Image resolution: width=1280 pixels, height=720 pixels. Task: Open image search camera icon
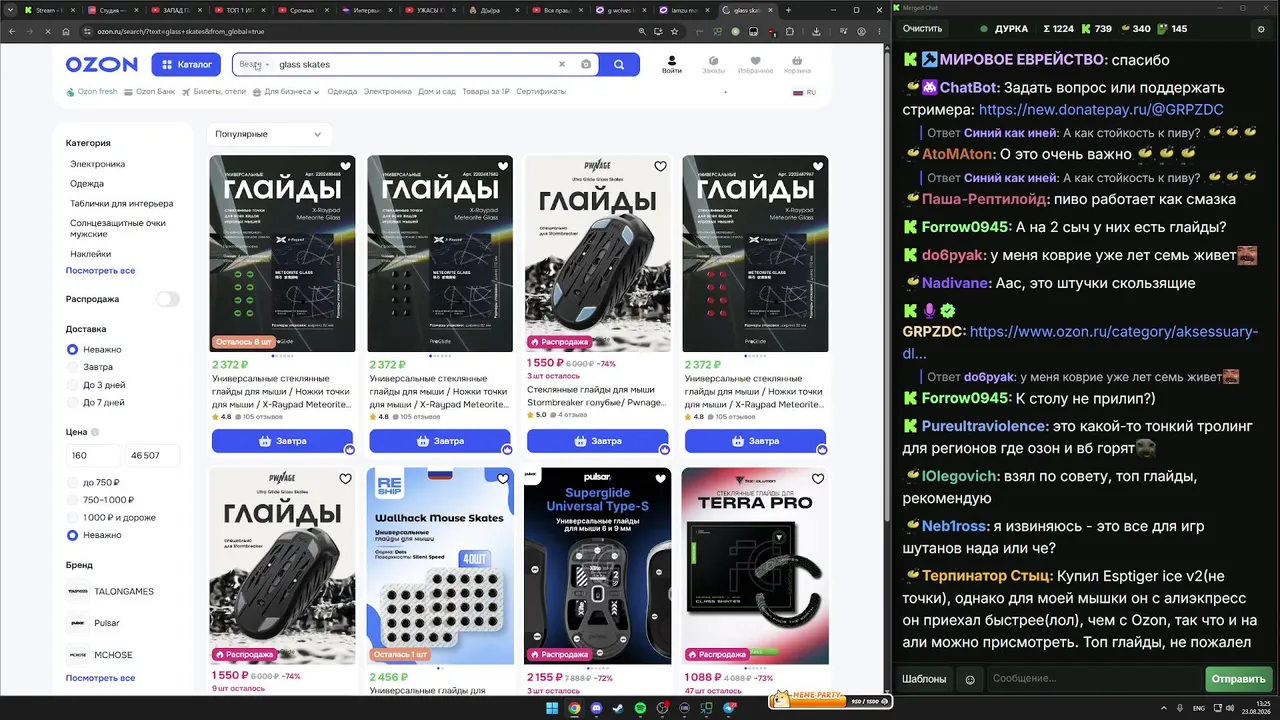pos(586,65)
